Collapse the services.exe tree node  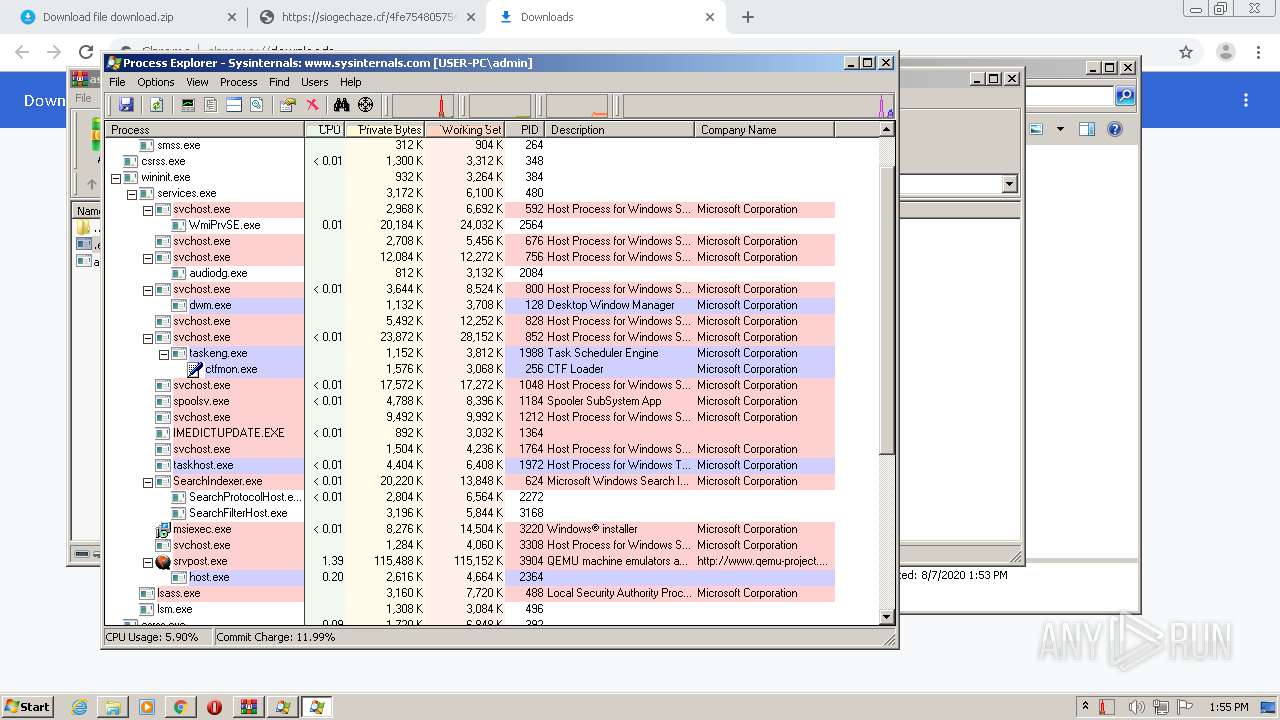[132, 194]
